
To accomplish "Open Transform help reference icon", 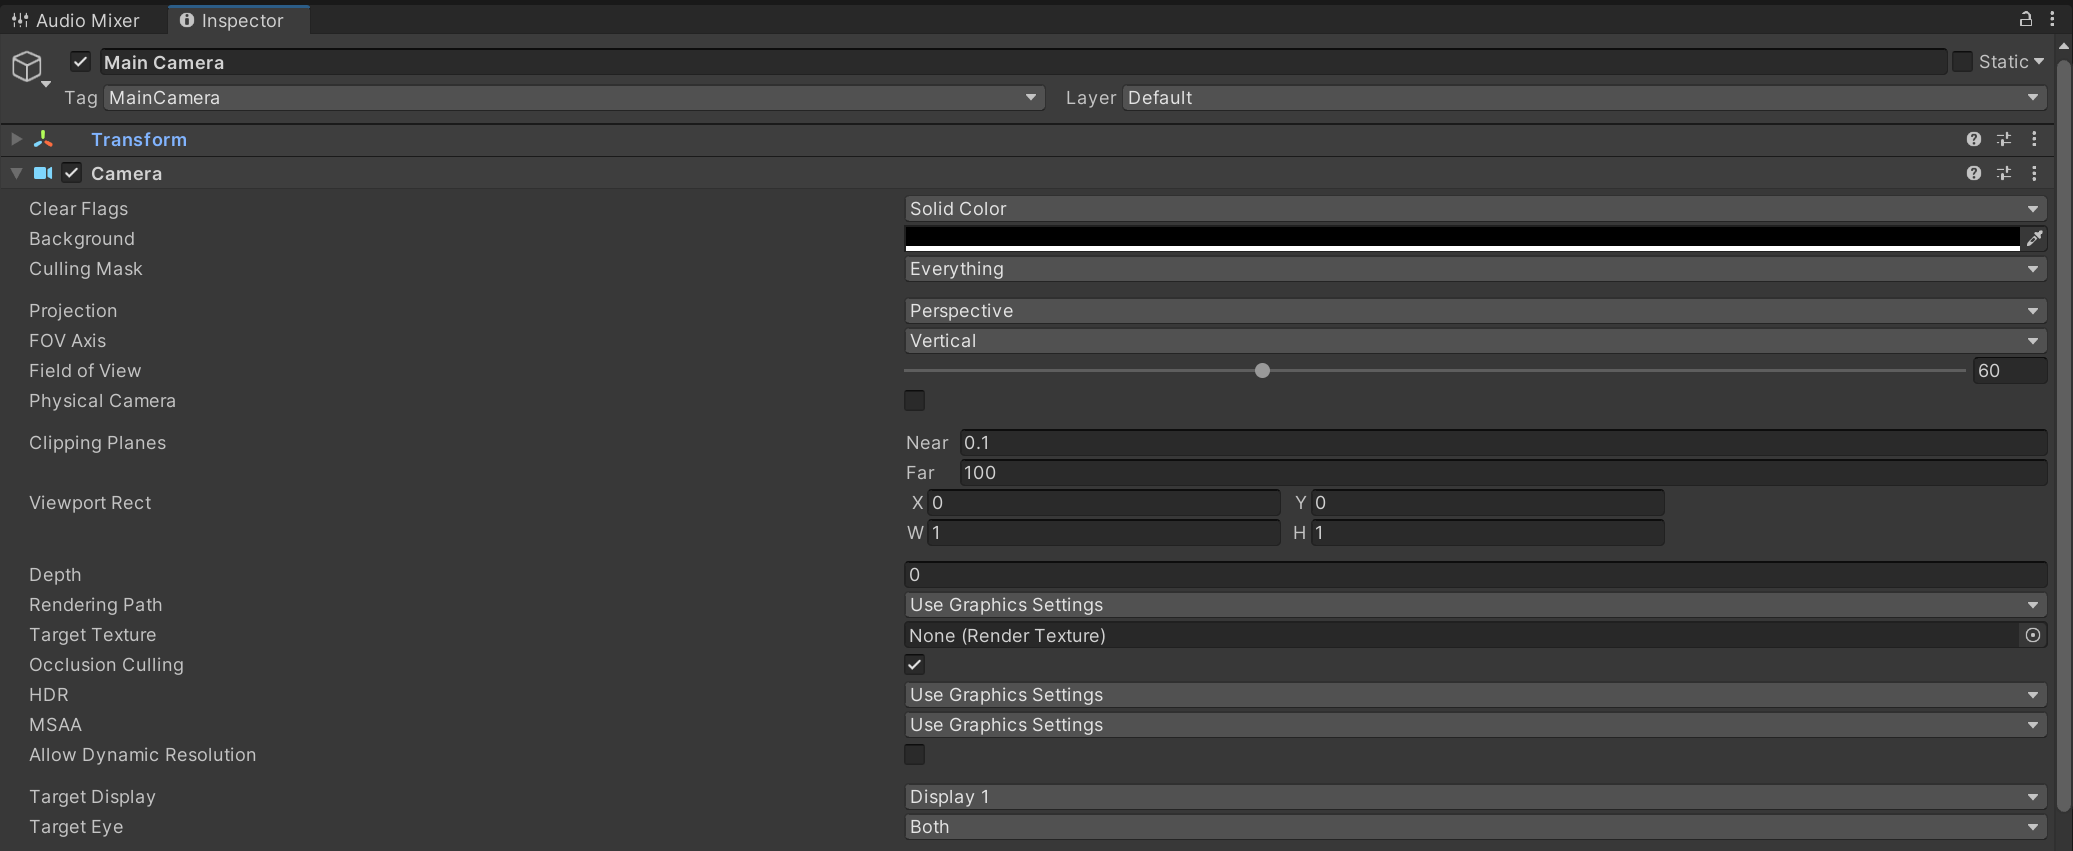I will point(1973,139).
